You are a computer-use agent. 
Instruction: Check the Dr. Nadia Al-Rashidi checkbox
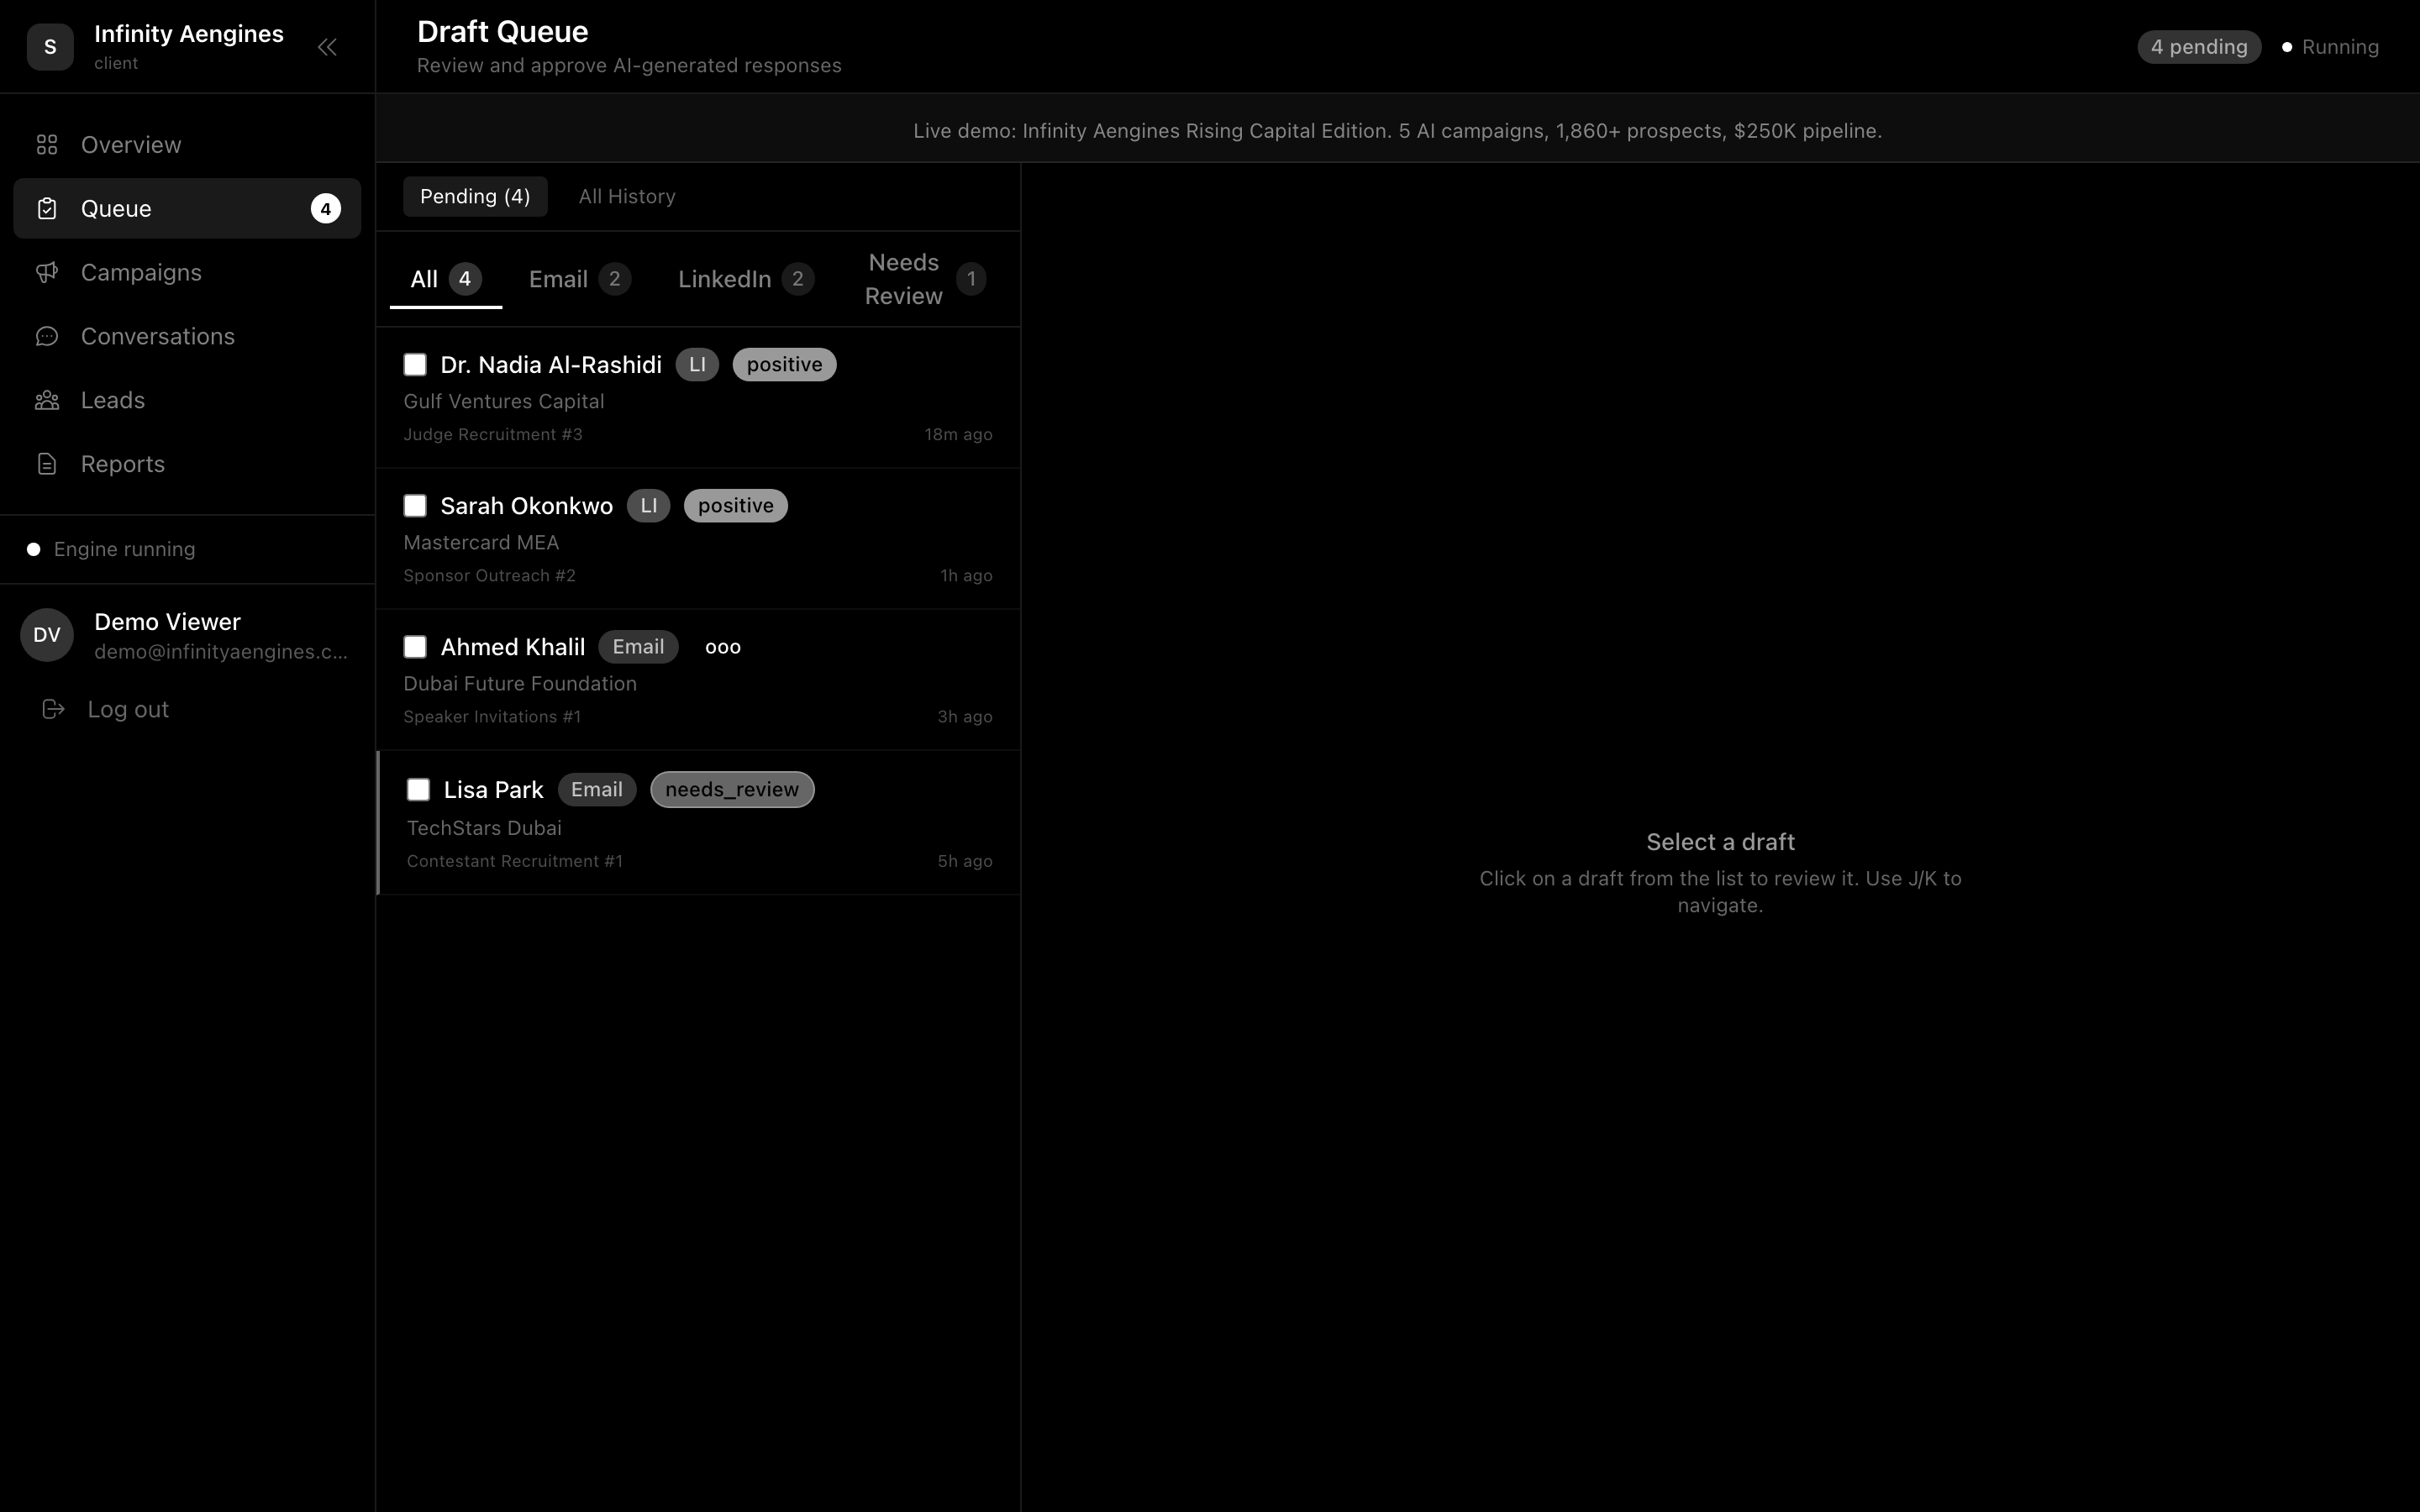[x=415, y=365]
